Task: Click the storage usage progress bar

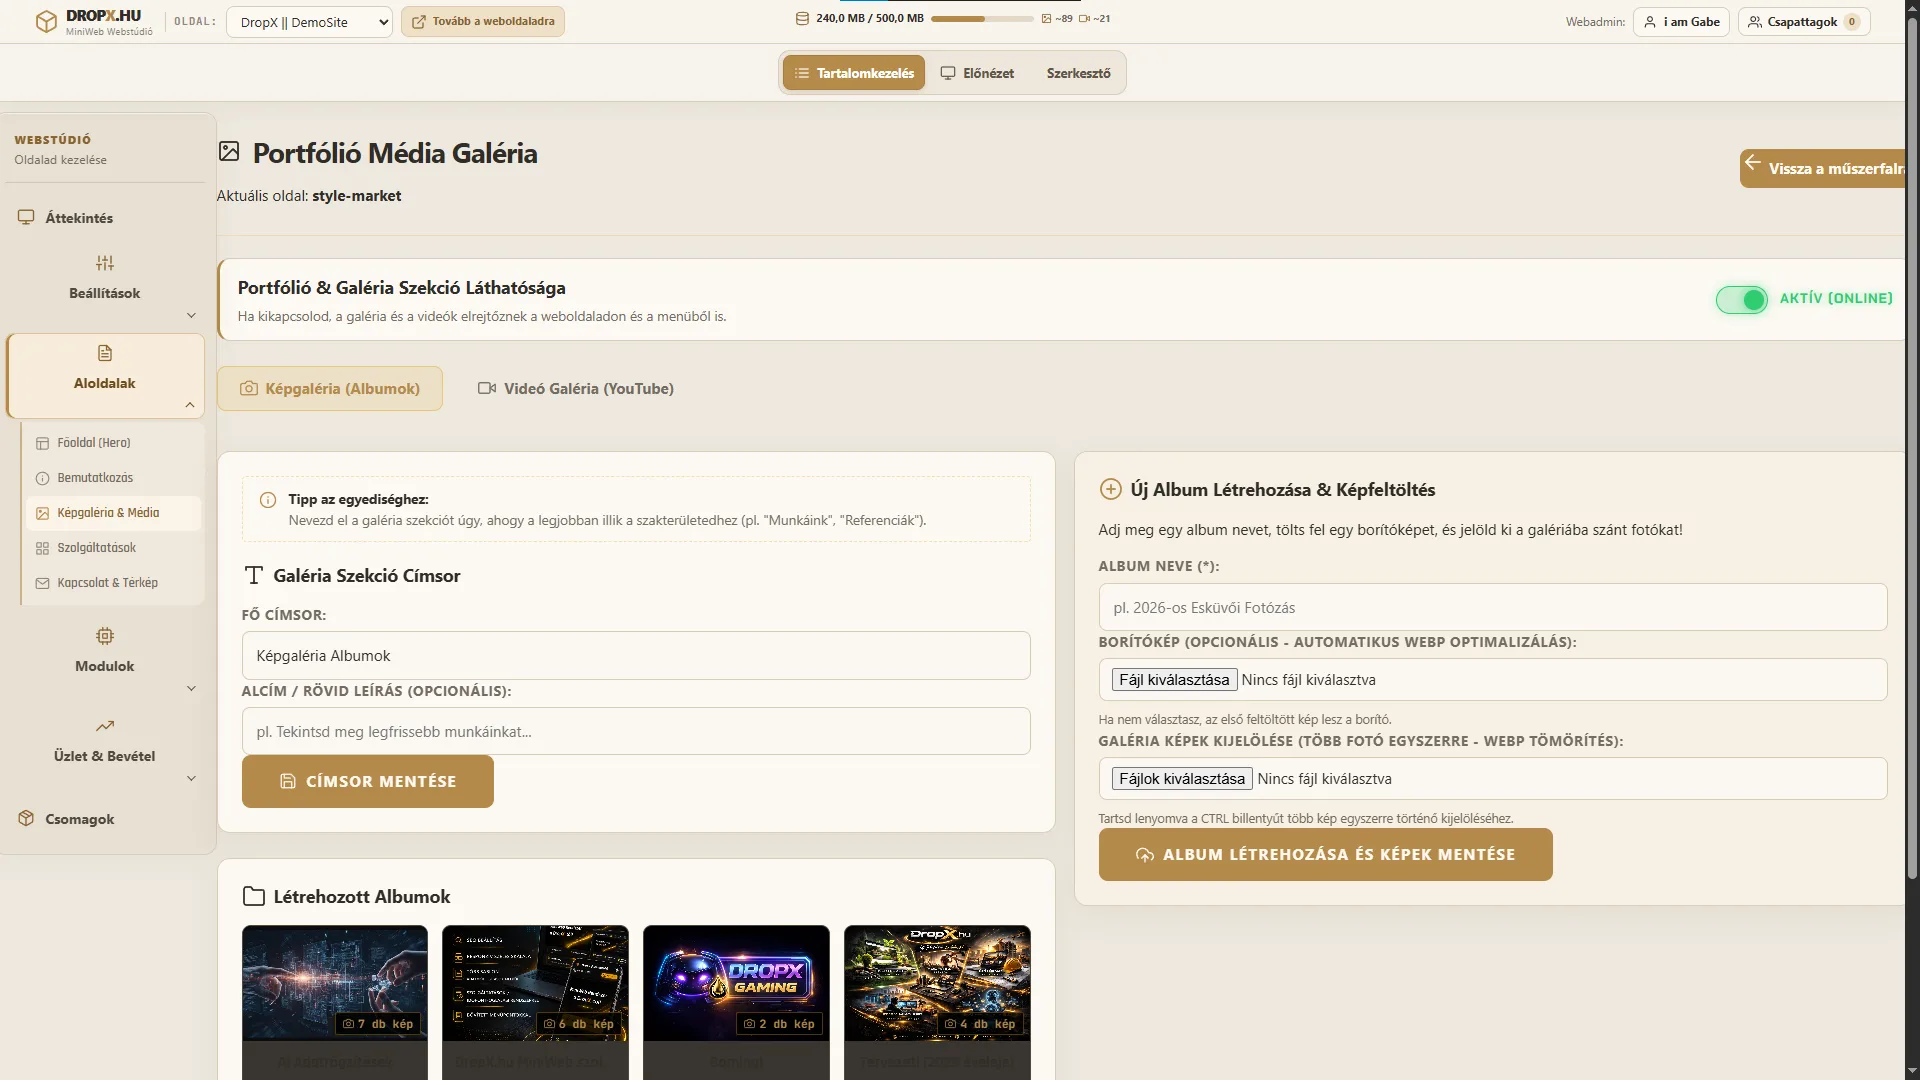Action: (x=982, y=19)
